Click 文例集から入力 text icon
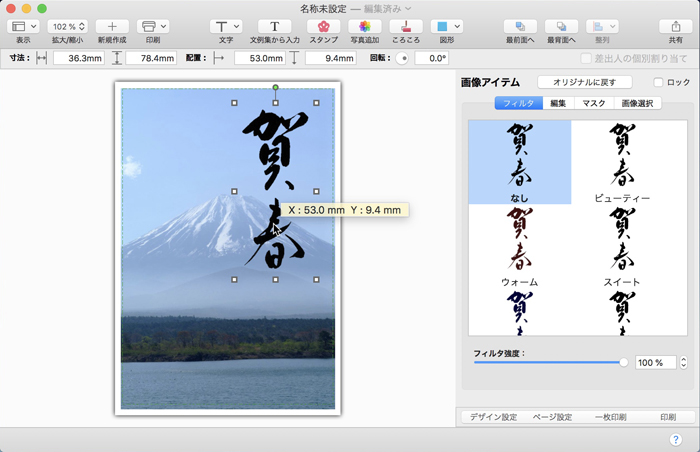700x452 pixels. coord(274,26)
